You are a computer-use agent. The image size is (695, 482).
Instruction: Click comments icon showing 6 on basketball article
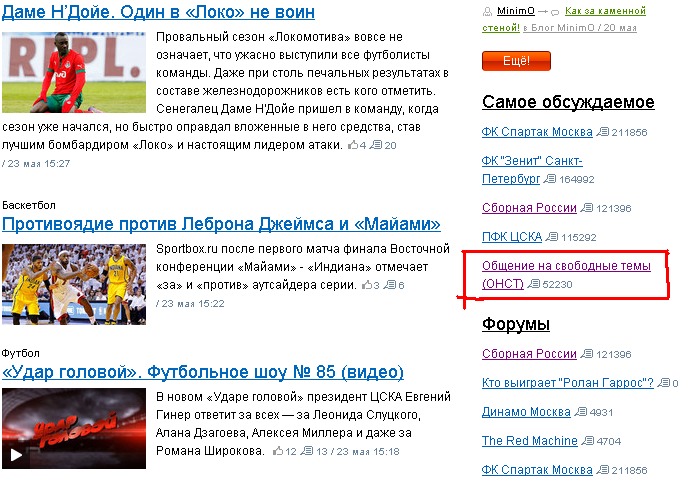tap(390, 285)
